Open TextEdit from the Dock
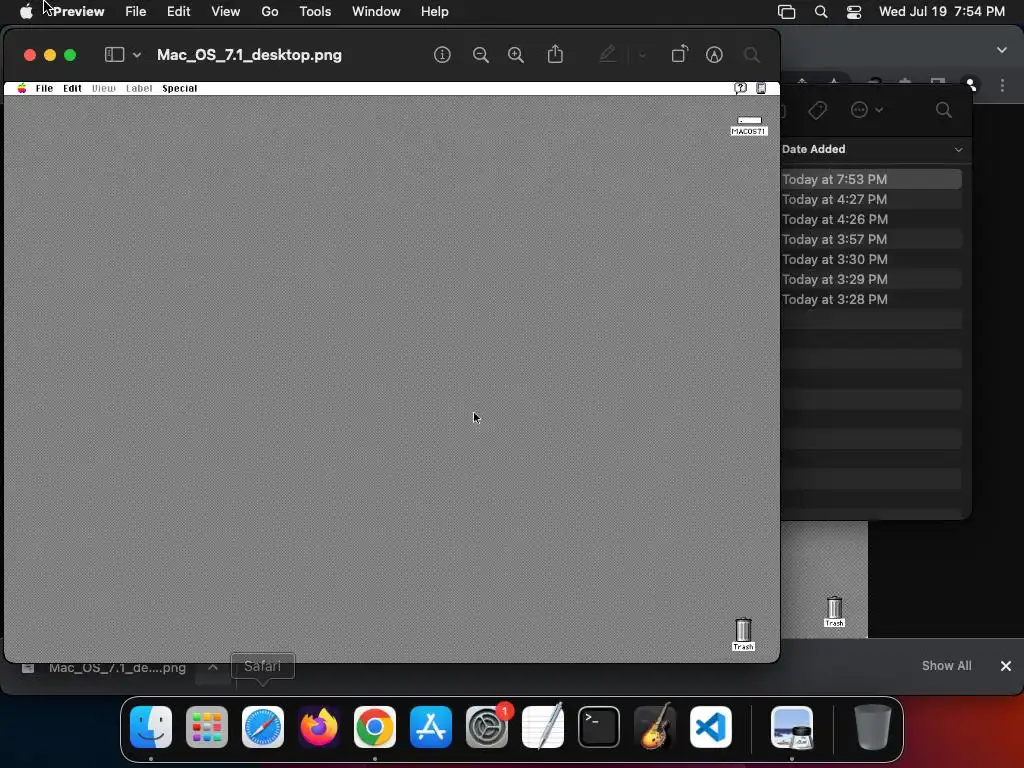The width and height of the screenshot is (1024, 768). (543, 727)
